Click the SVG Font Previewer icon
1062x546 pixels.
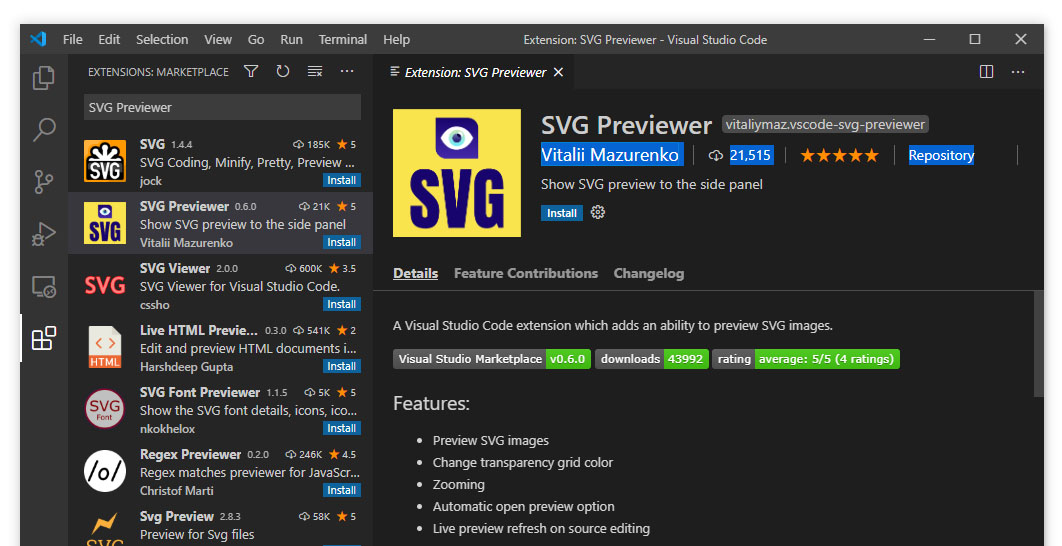105,409
